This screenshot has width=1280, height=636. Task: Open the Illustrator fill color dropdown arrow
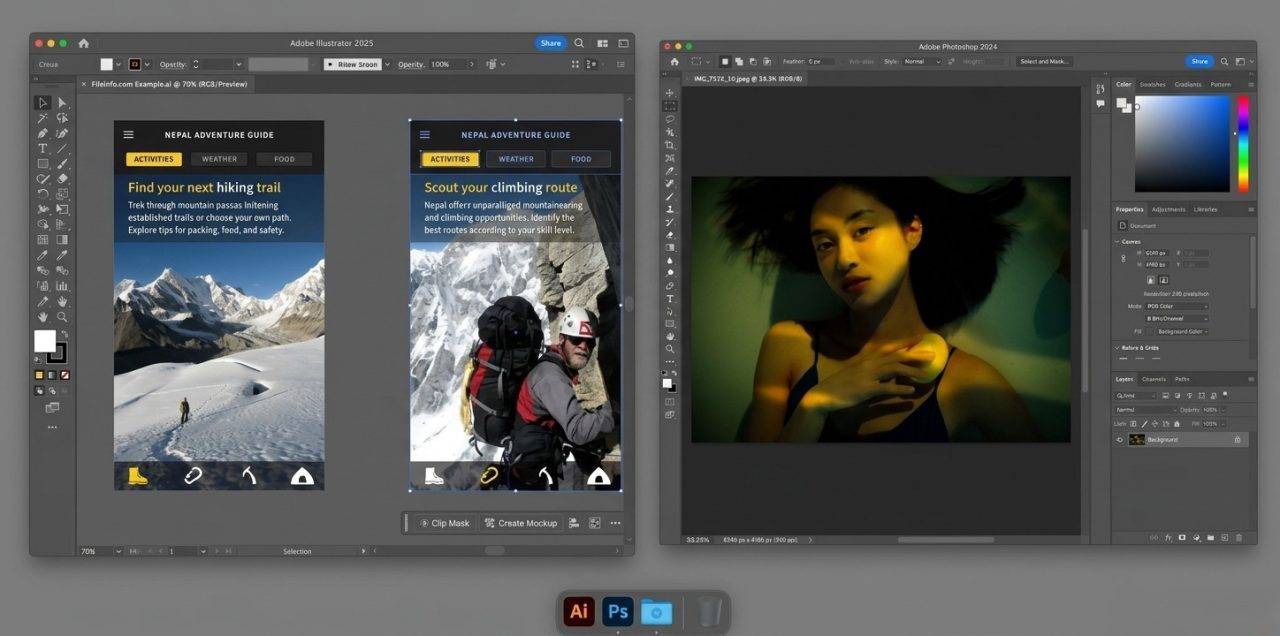120,64
